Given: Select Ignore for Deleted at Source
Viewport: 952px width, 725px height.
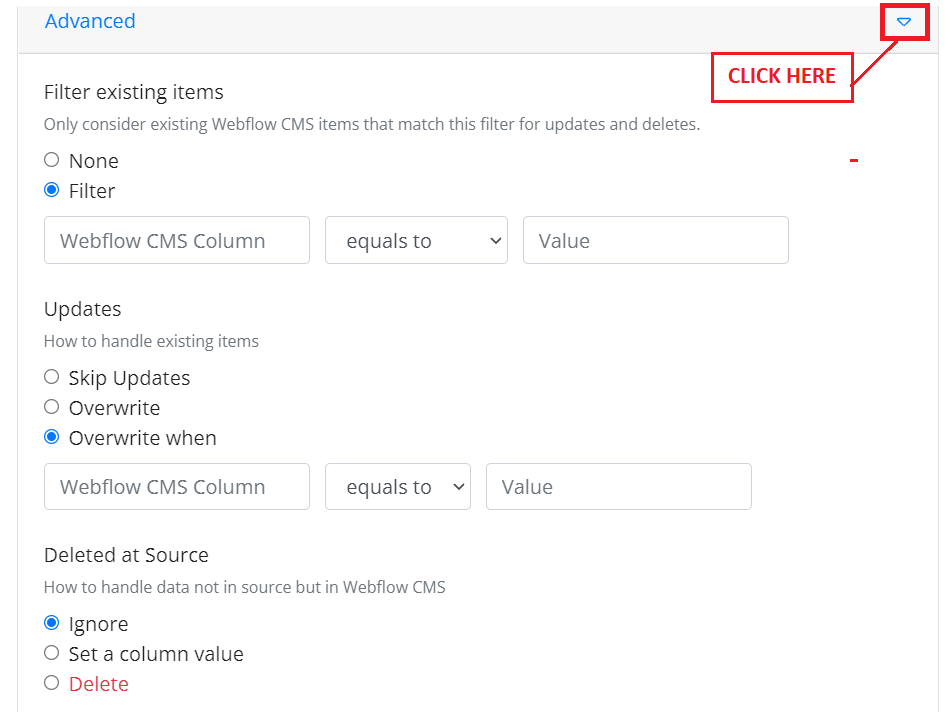Looking at the screenshot, I should coord(52,623).
